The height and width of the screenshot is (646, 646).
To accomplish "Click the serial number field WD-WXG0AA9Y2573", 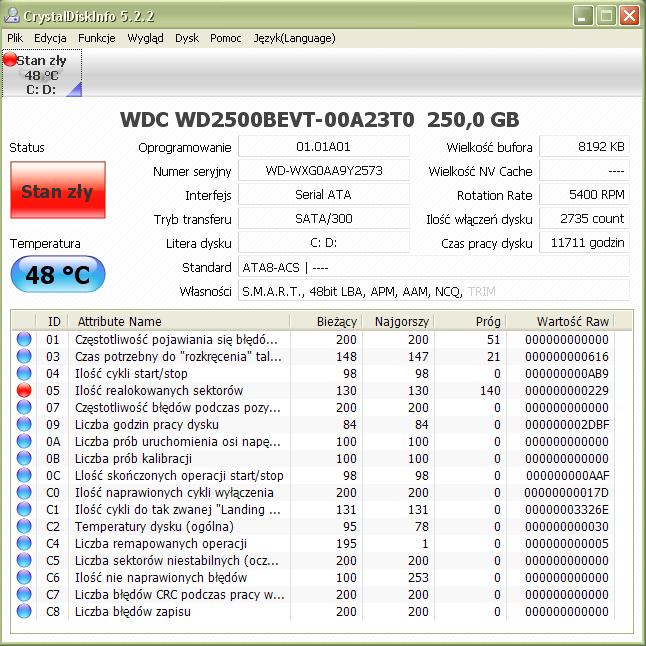I will (324, 171).
